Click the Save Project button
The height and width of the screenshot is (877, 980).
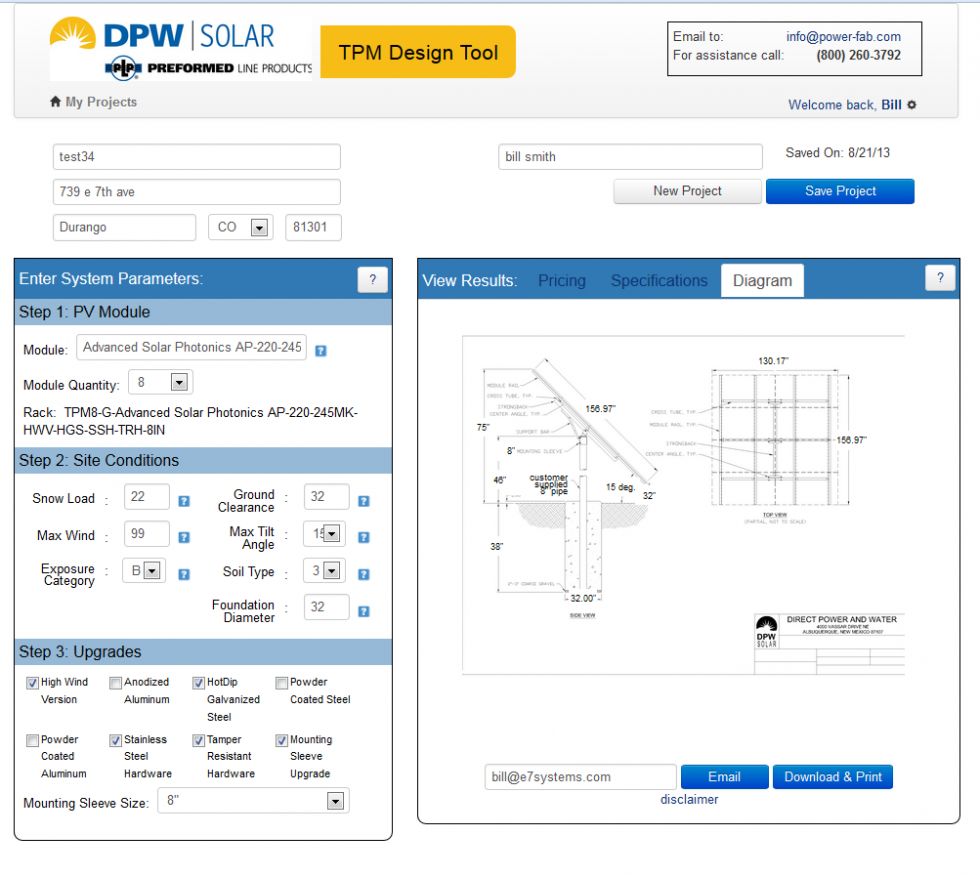coord(839,191)
